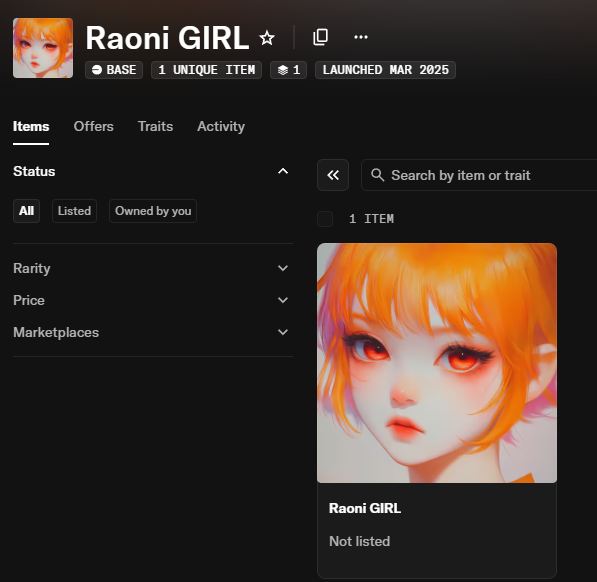Filter by Listed status

(74, 211)
